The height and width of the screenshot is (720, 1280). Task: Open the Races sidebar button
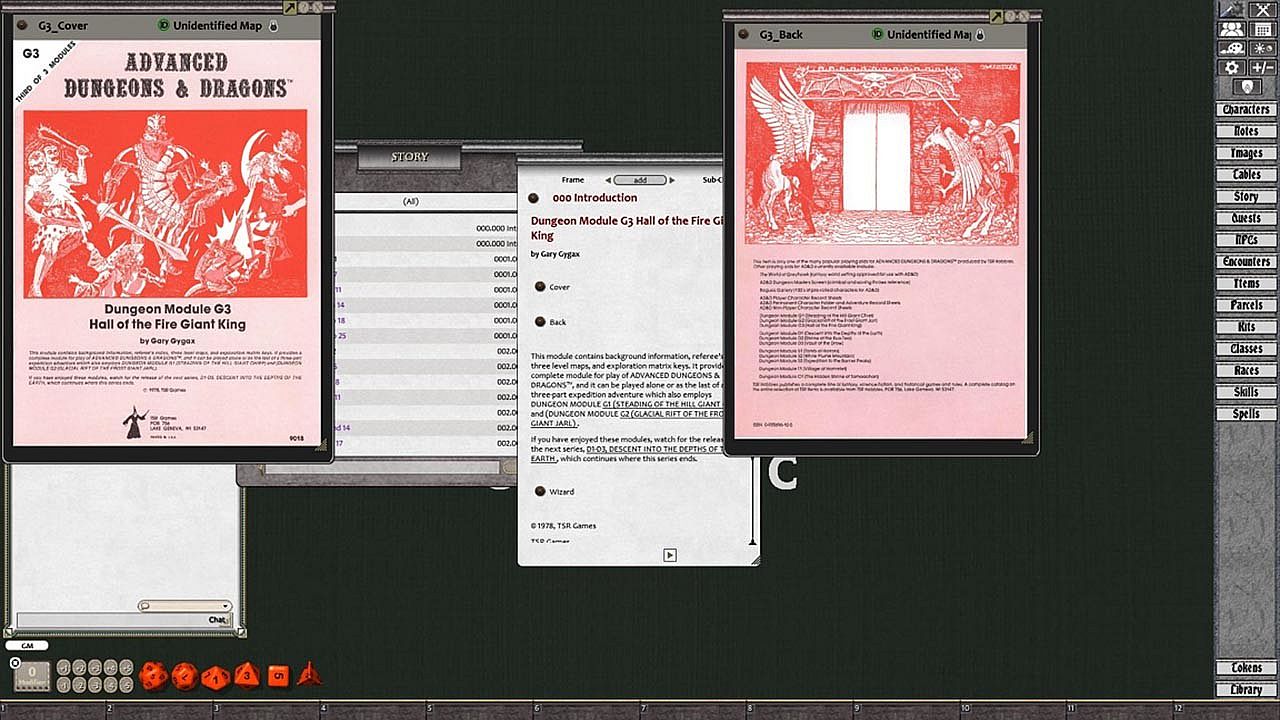click(1245, 371)
